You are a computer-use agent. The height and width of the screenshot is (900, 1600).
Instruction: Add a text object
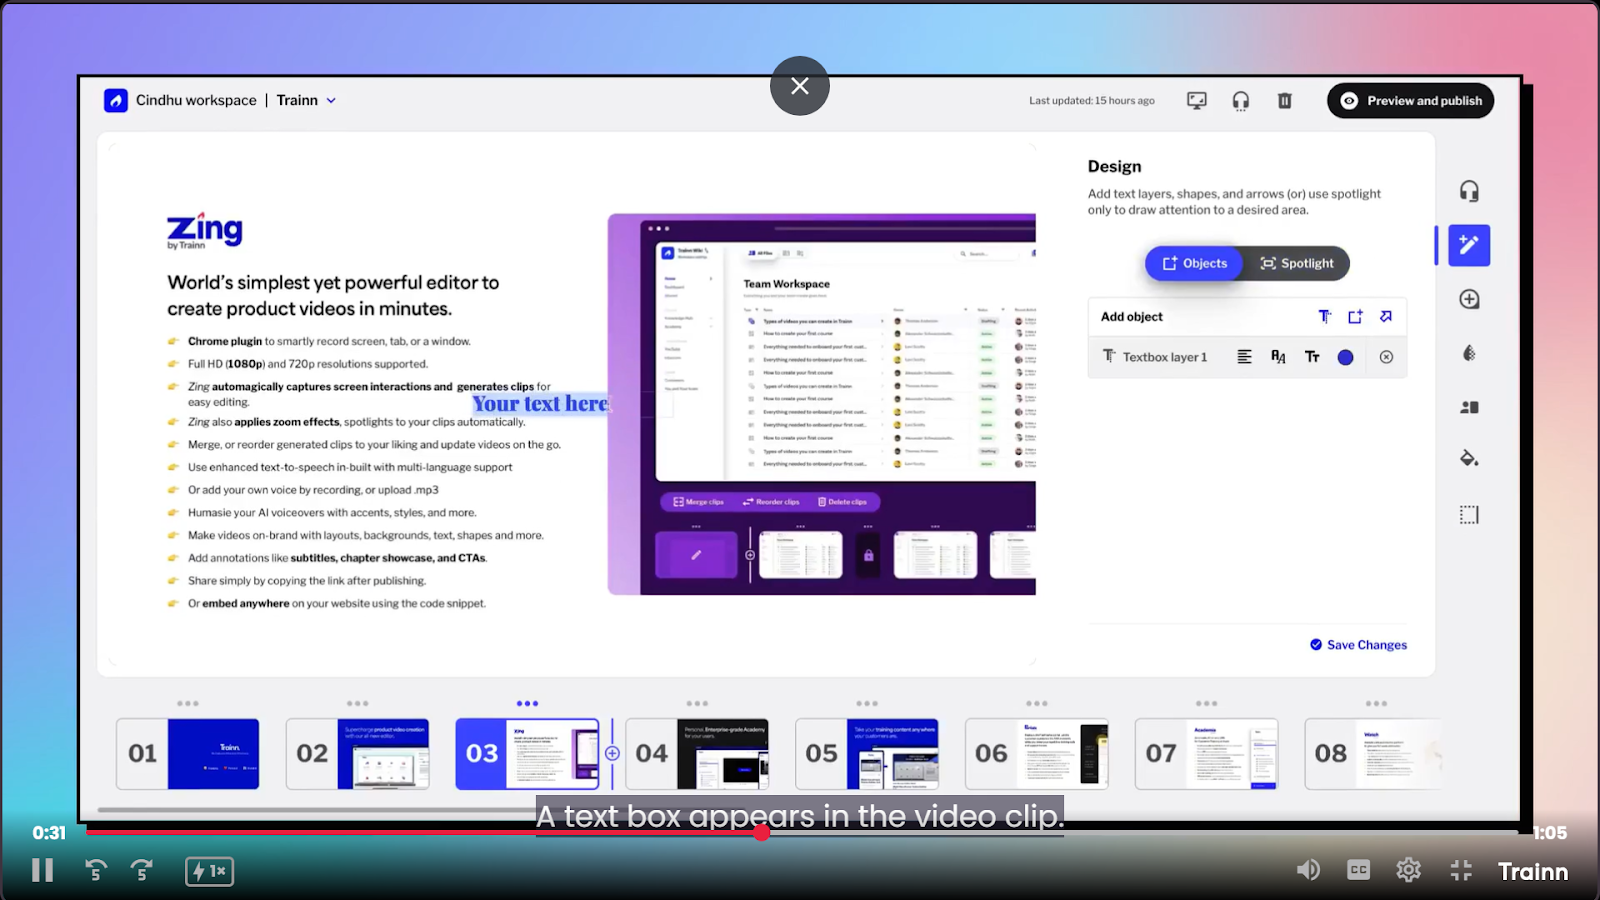(1325, 317)
